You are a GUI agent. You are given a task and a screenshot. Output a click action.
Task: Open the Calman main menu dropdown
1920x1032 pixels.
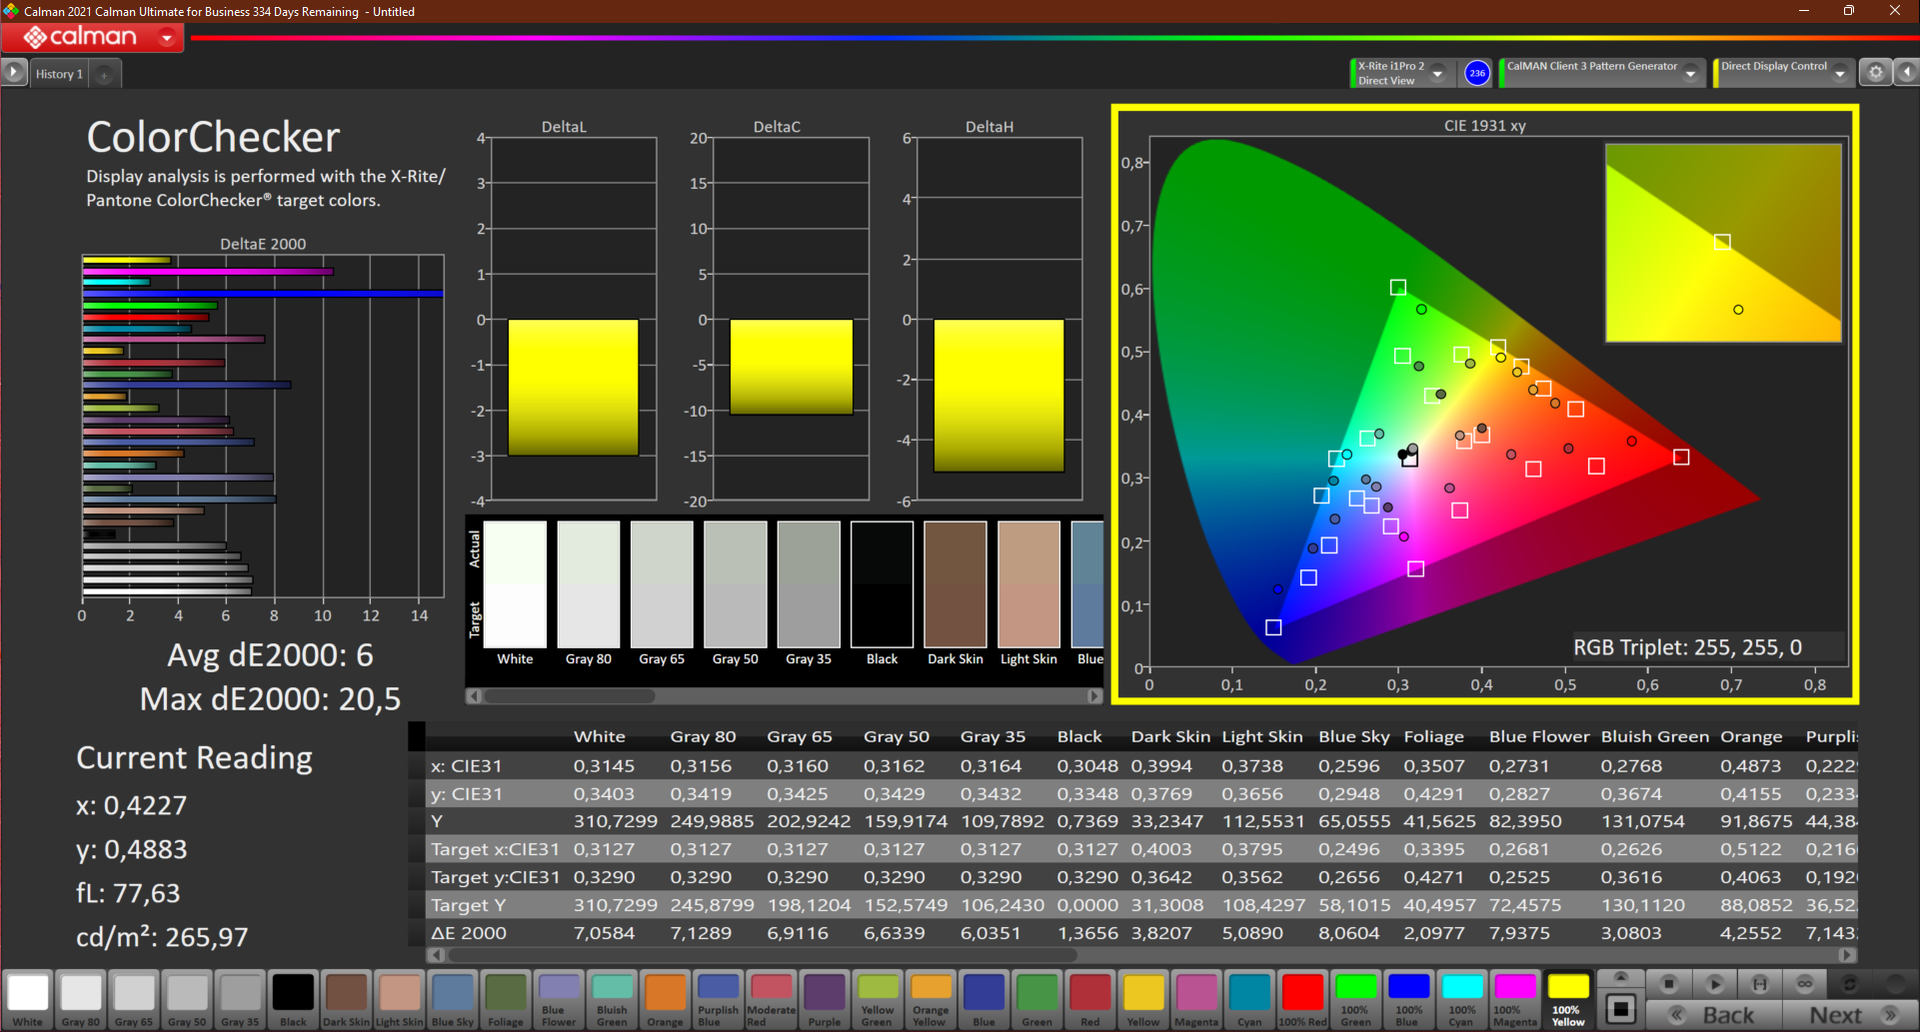click(x=167, y=38)
